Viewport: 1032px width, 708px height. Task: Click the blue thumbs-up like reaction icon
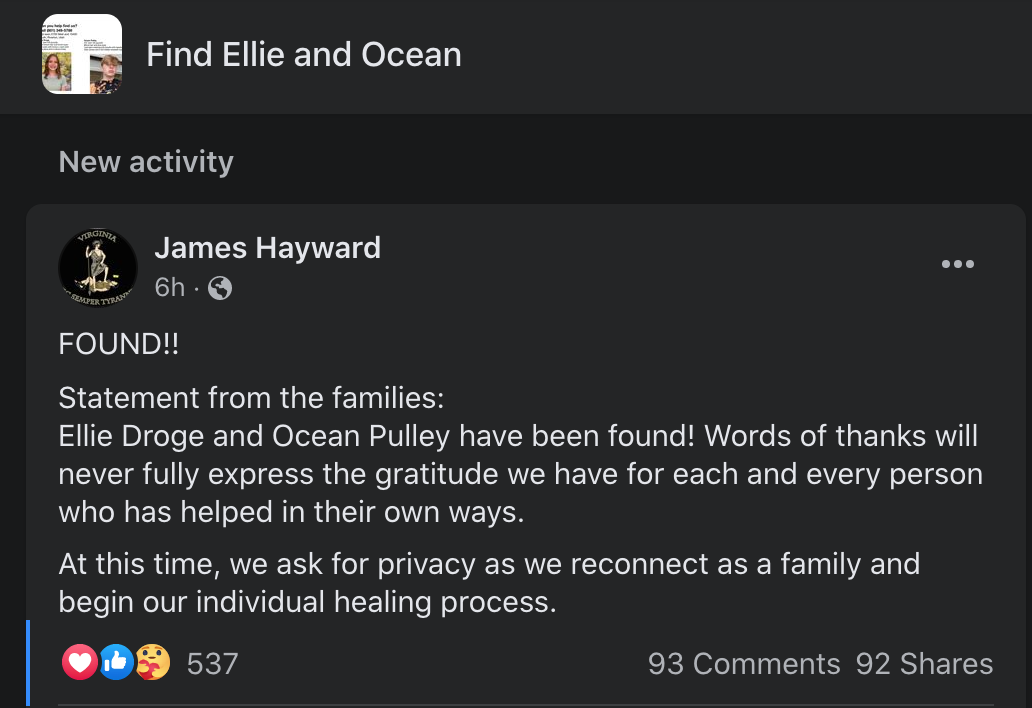pyautogui.click(x=116, y=662)
